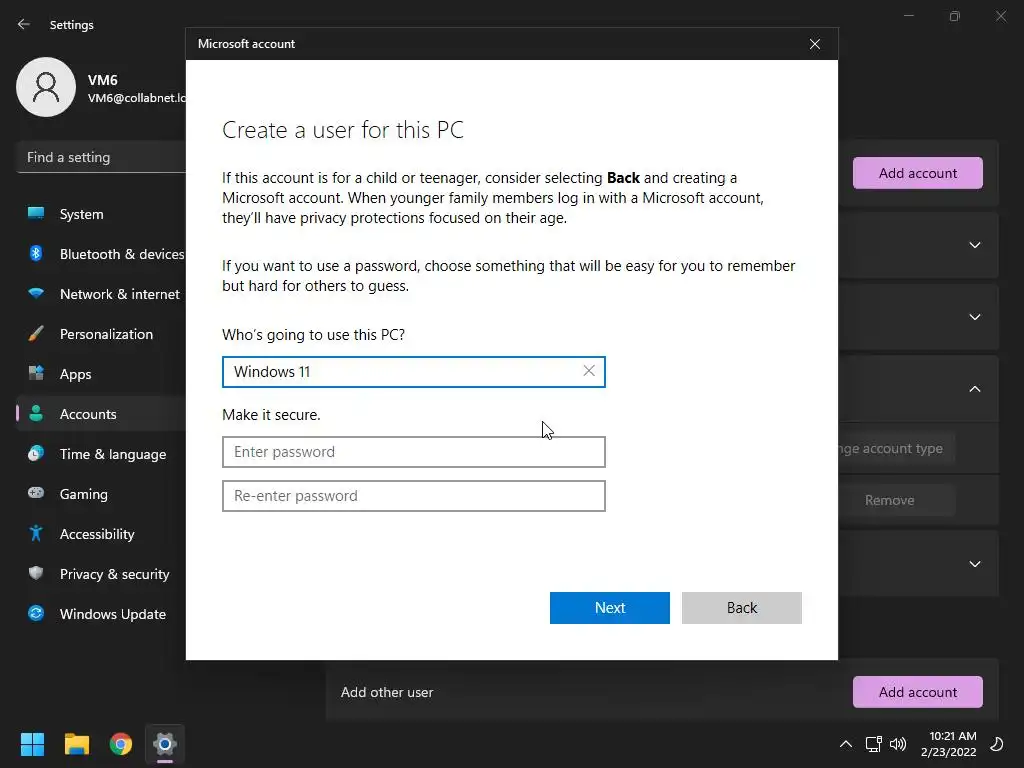Image resolution: width=1024 pixels, height=768 pixels.
Task: Collapse the expanded account row chevron
Action: pyautogui.click(x=974, y=389)
